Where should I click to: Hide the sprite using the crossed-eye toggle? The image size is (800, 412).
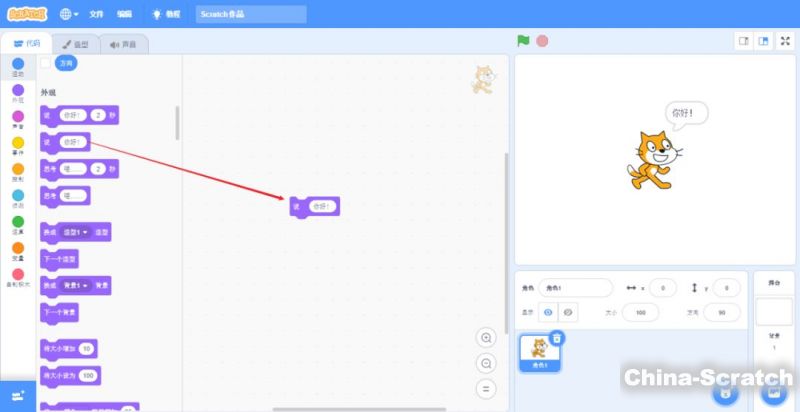click(567, 312)
